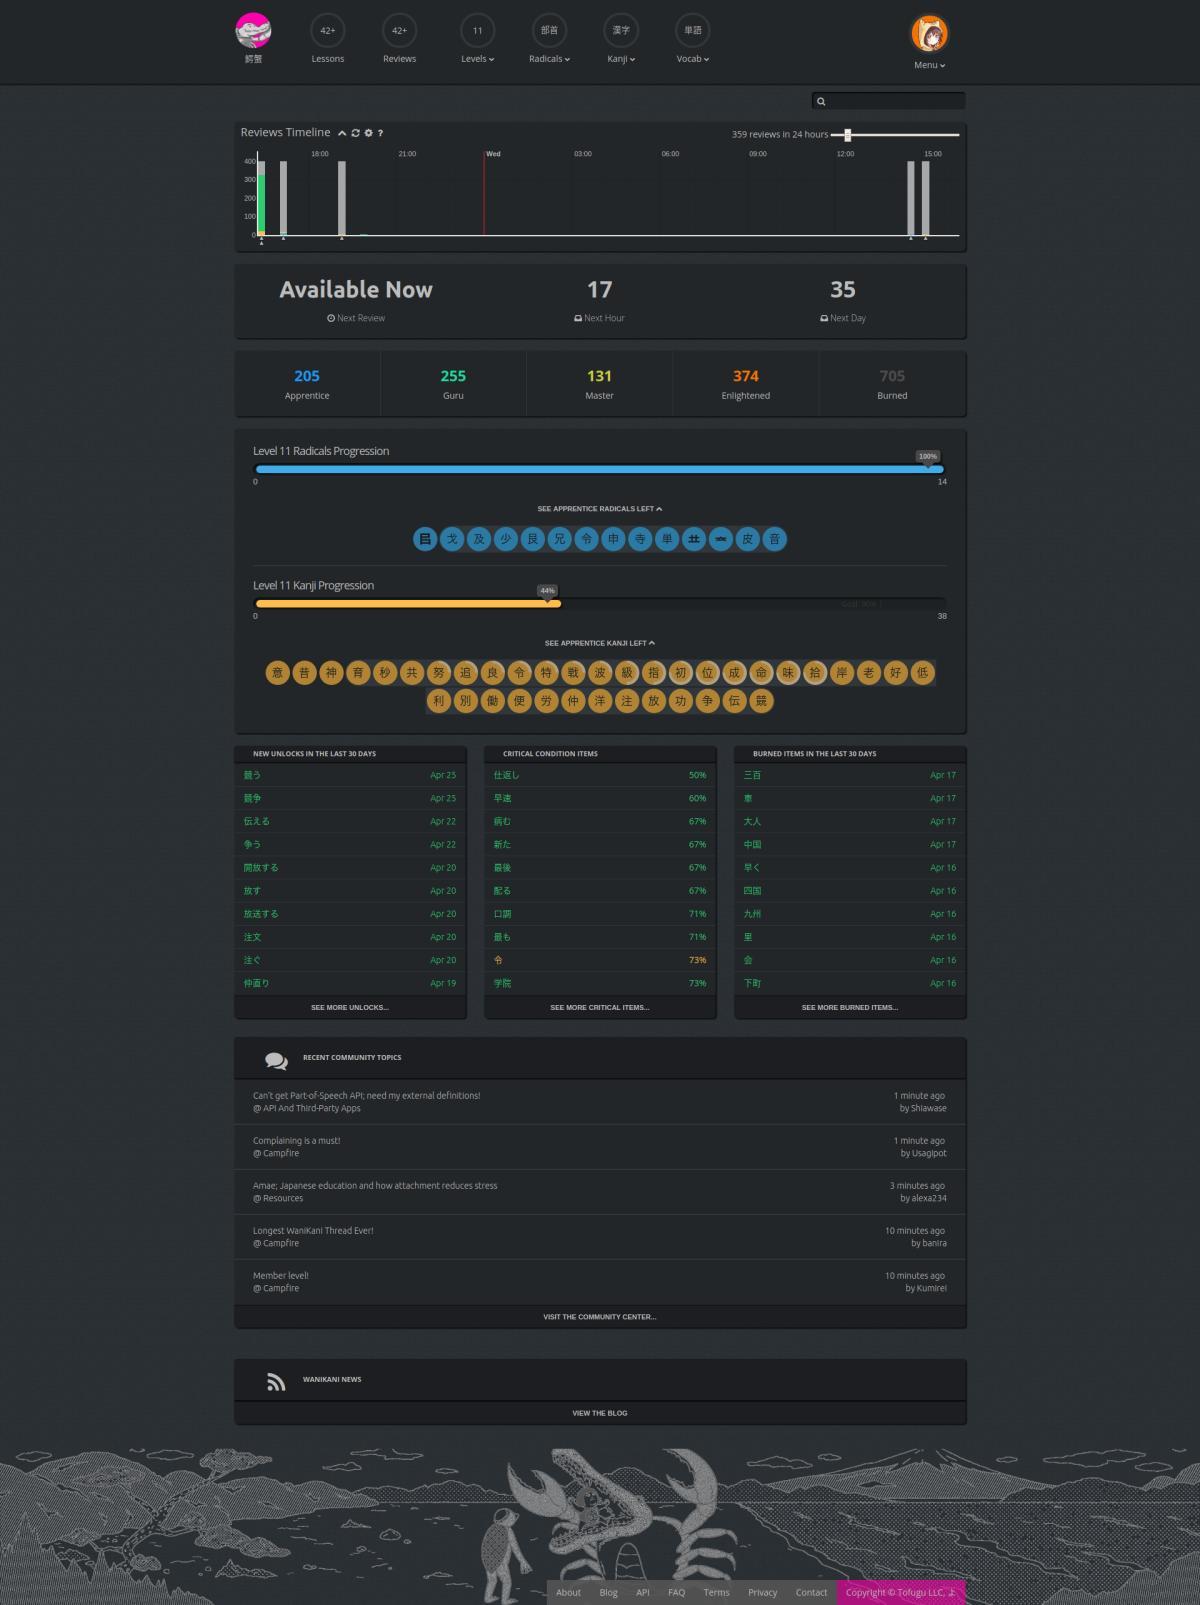Open the FAQ footer link
Image resolution: width=1200 pixels, height=1605 pixels.
click(676, 1592)
